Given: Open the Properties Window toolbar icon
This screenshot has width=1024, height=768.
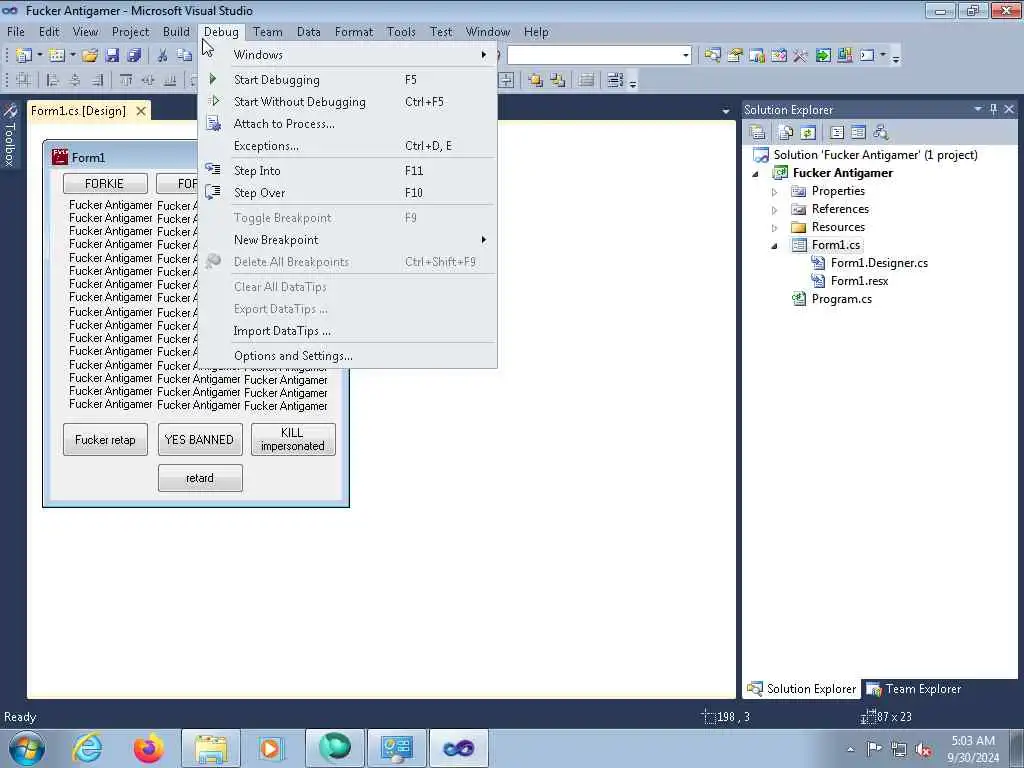Looking at the screenshot, I should pyautogui.click(x=735, y=56).
